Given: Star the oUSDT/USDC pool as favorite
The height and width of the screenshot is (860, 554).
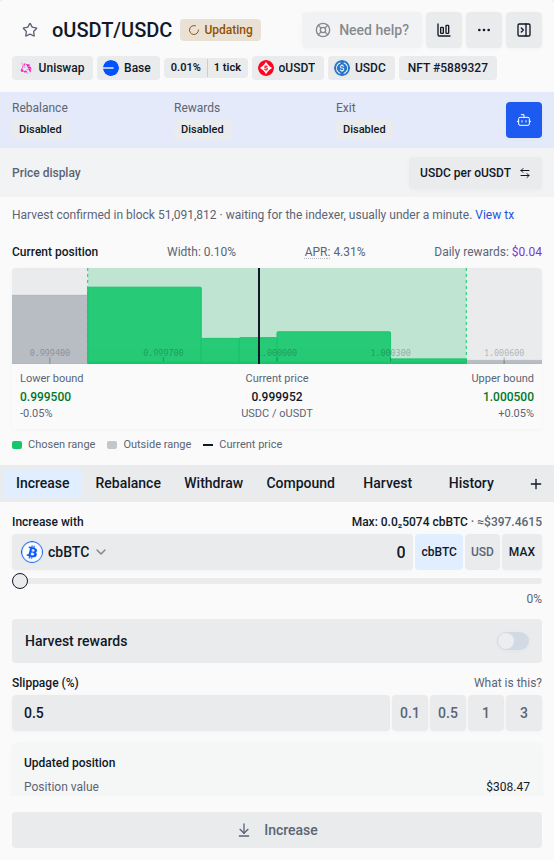Looking at the screenshot, I should click(30, 30).
